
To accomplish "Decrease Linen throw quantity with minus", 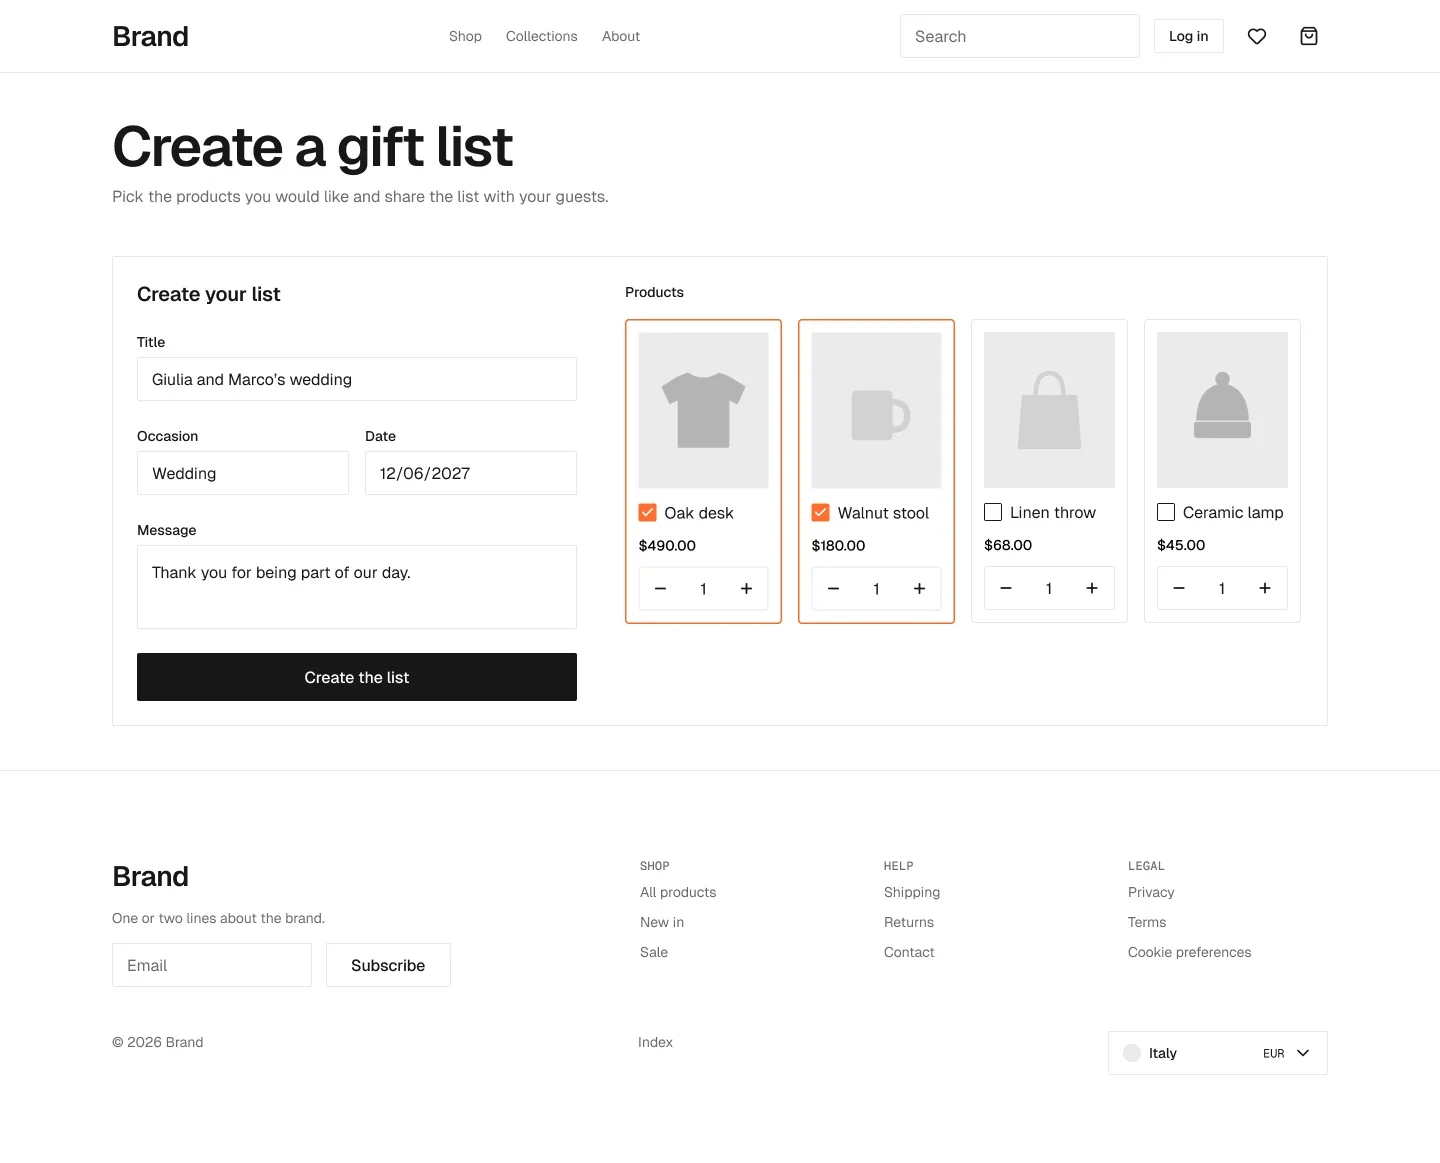I will (x=1006, y=588).
